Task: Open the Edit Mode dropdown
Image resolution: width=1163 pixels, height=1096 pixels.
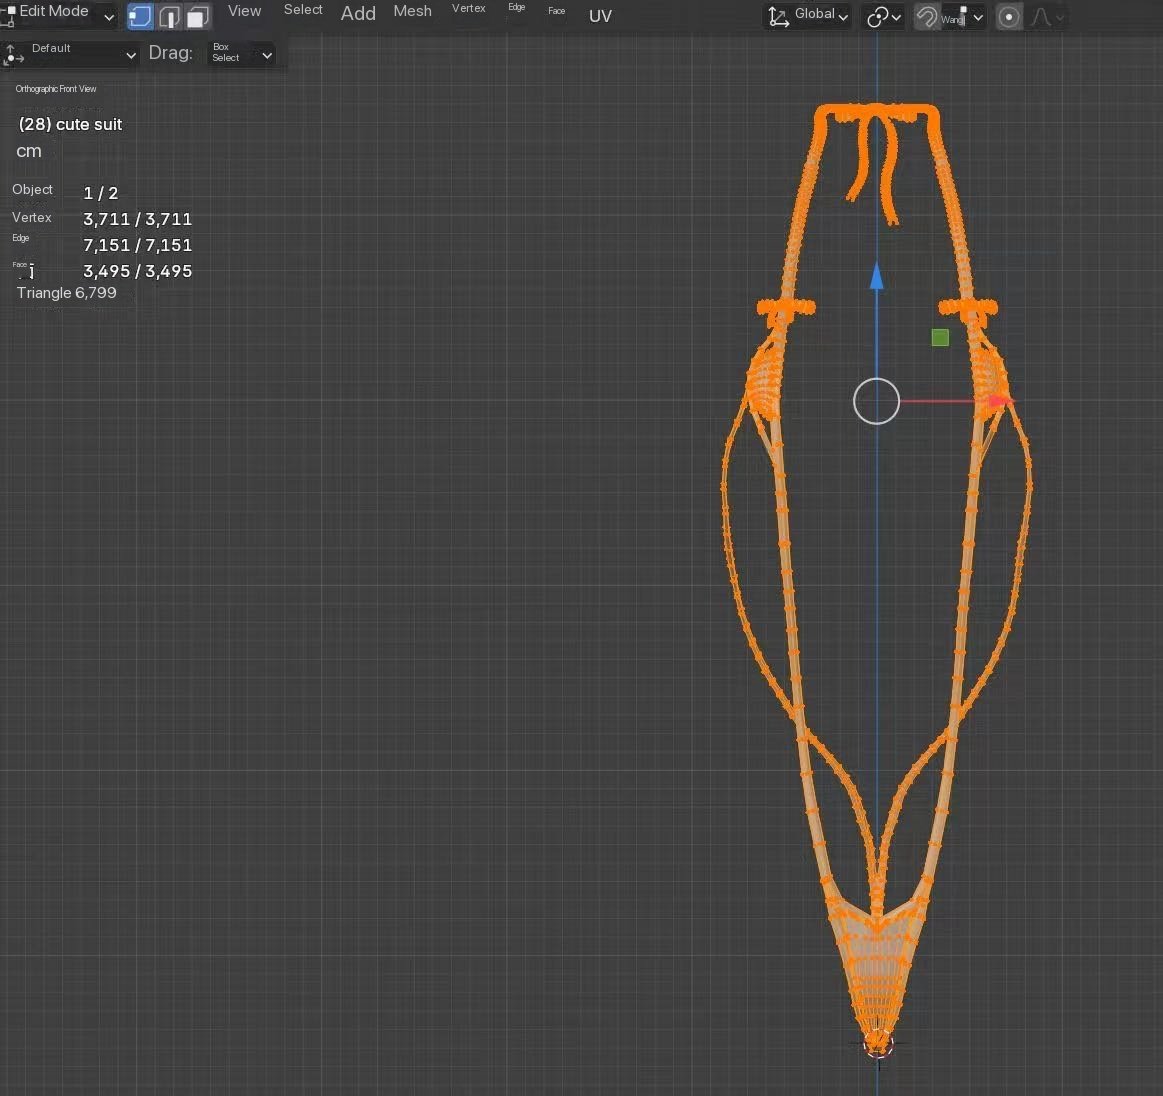Action: pyautogui.click(x=60, y=14)
